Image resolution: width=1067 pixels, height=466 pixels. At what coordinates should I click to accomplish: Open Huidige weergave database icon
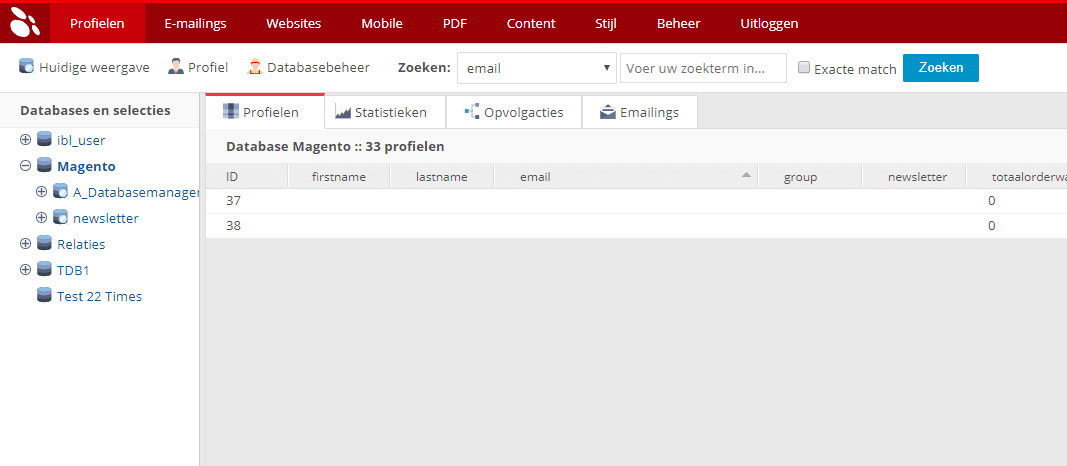coord(27,67)
